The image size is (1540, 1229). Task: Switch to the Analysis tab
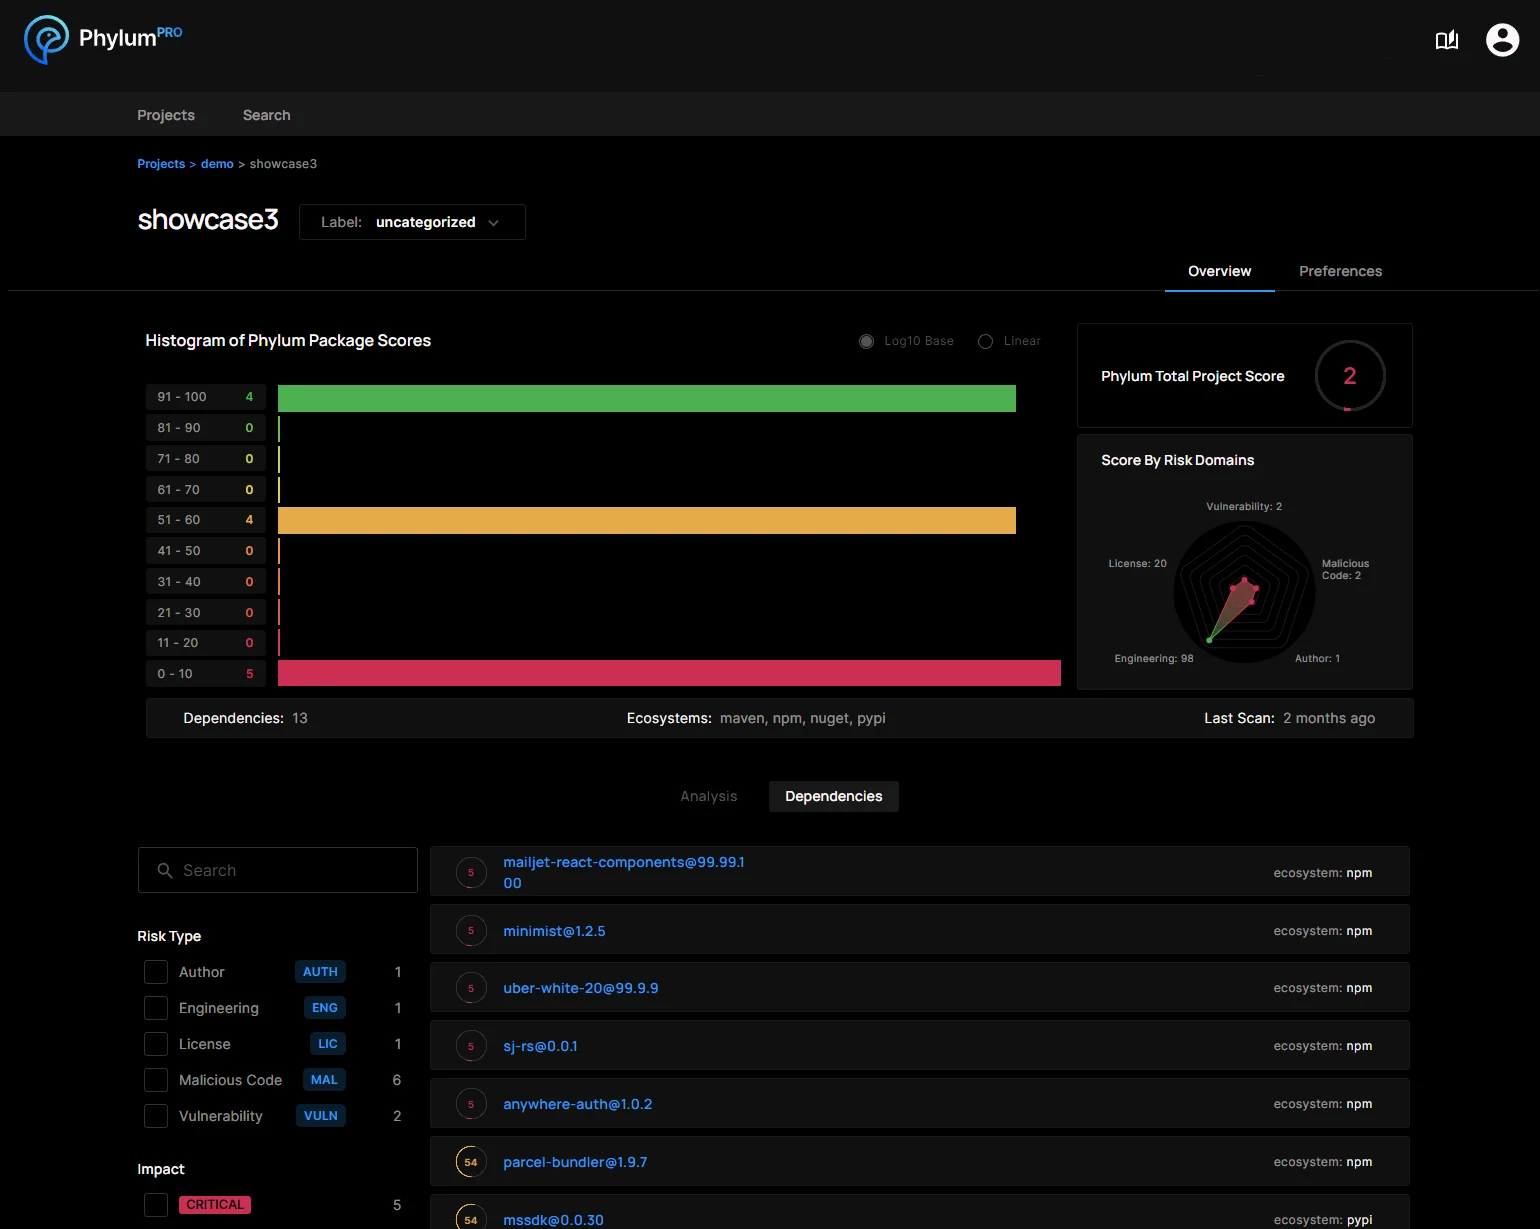[709, 796]
